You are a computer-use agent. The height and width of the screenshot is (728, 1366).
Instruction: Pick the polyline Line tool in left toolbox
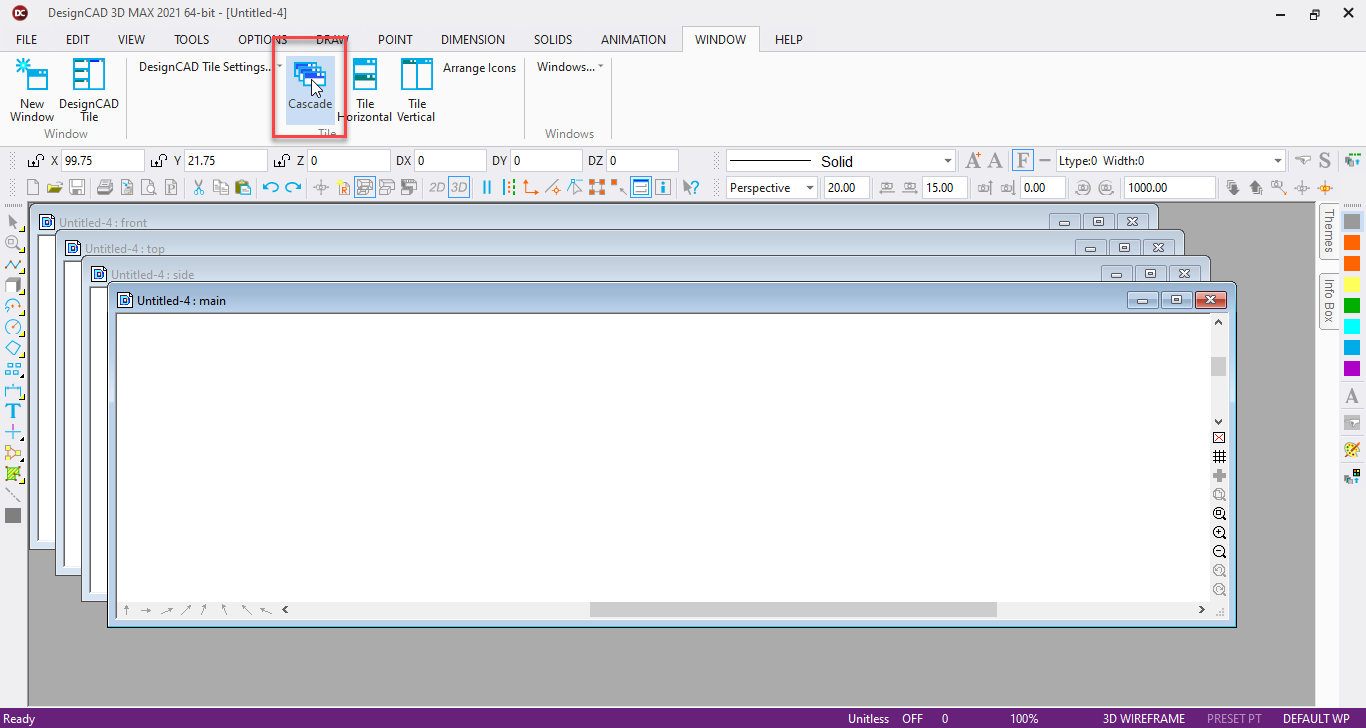point(13,264)
